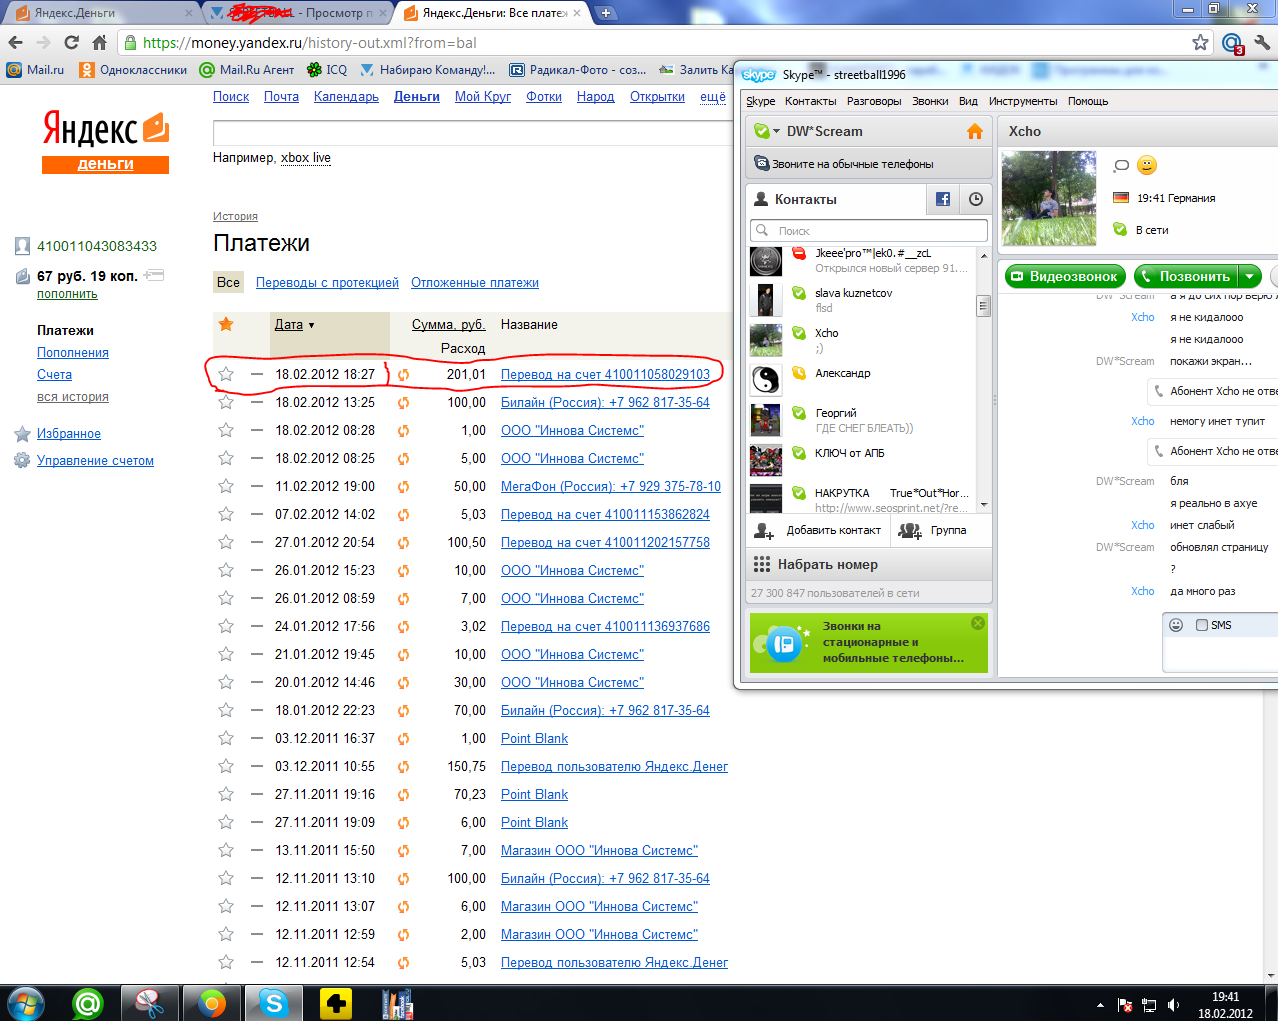Image resolution: width=1278 pixels, height=1021 pixels.
Task: Open Skype from the Windows taskbar
Action: point(273,1002)
